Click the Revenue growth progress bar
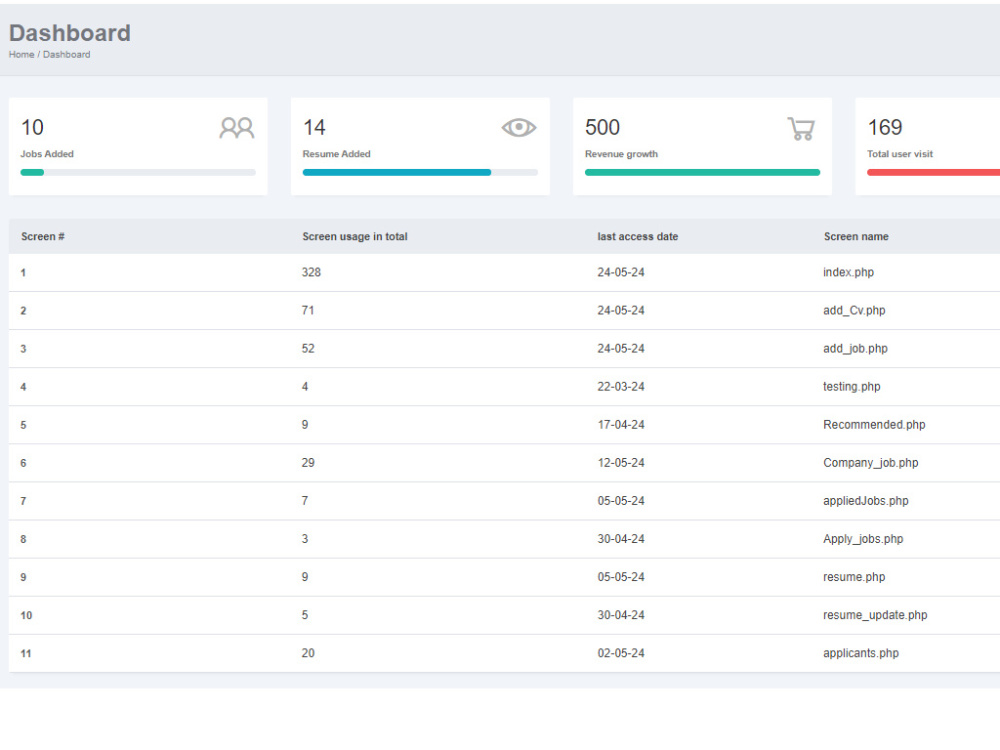 702,172
